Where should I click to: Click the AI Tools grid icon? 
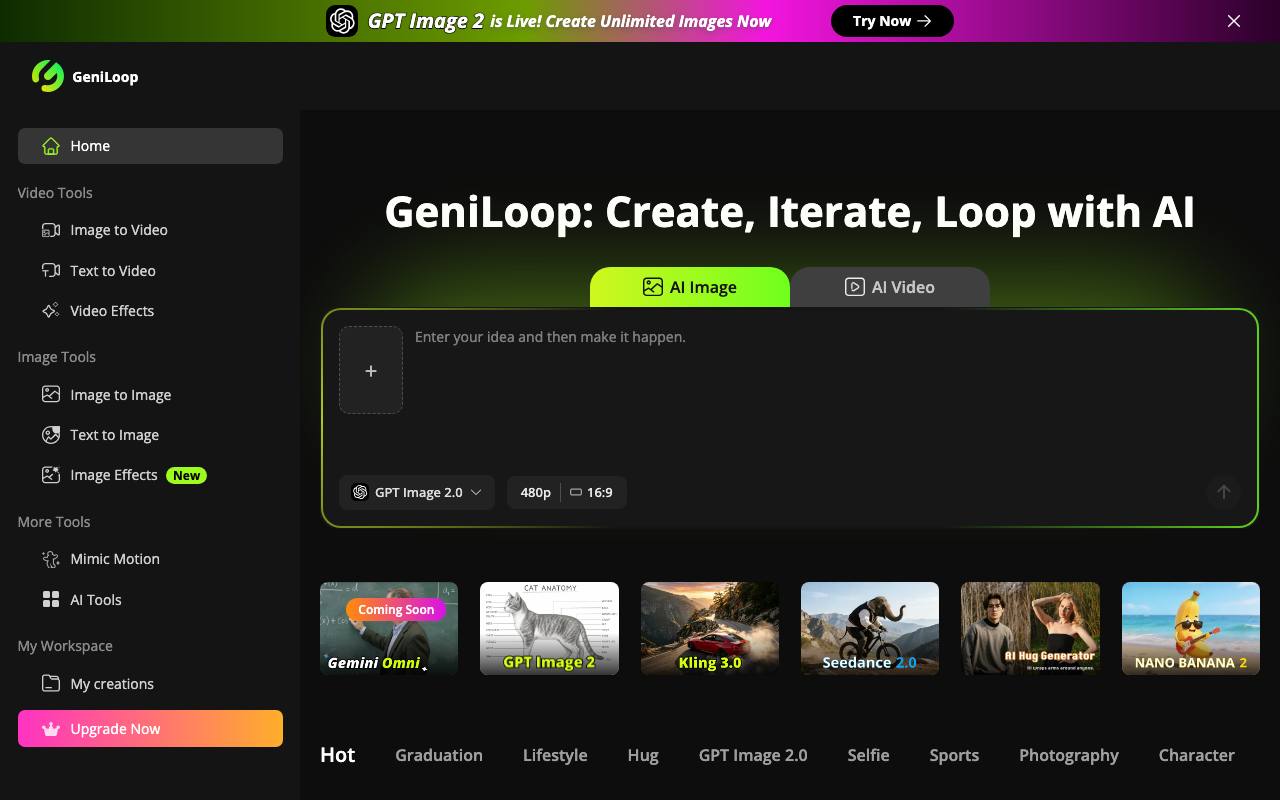click(51, 599)
